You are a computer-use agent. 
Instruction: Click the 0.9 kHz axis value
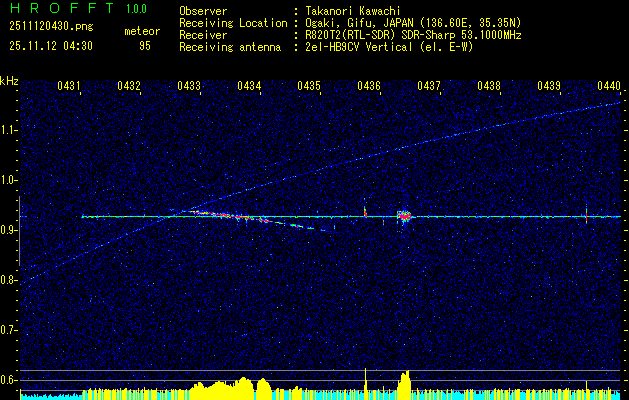click(x=9, y=230)
